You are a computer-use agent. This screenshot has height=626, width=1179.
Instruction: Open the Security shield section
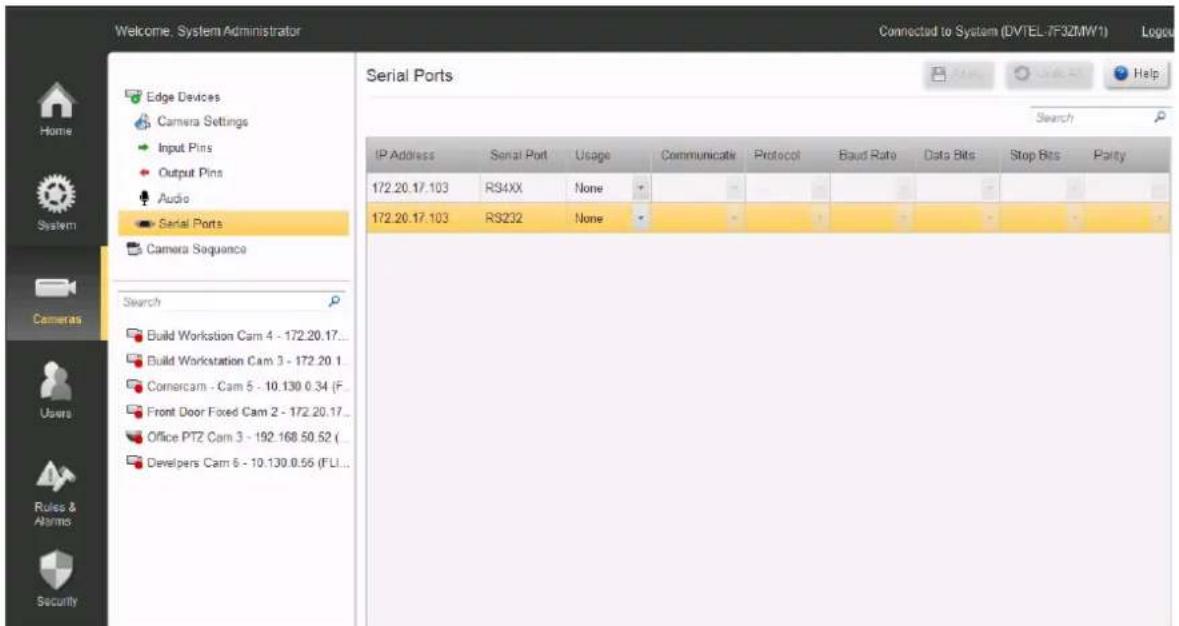[56, 579]
